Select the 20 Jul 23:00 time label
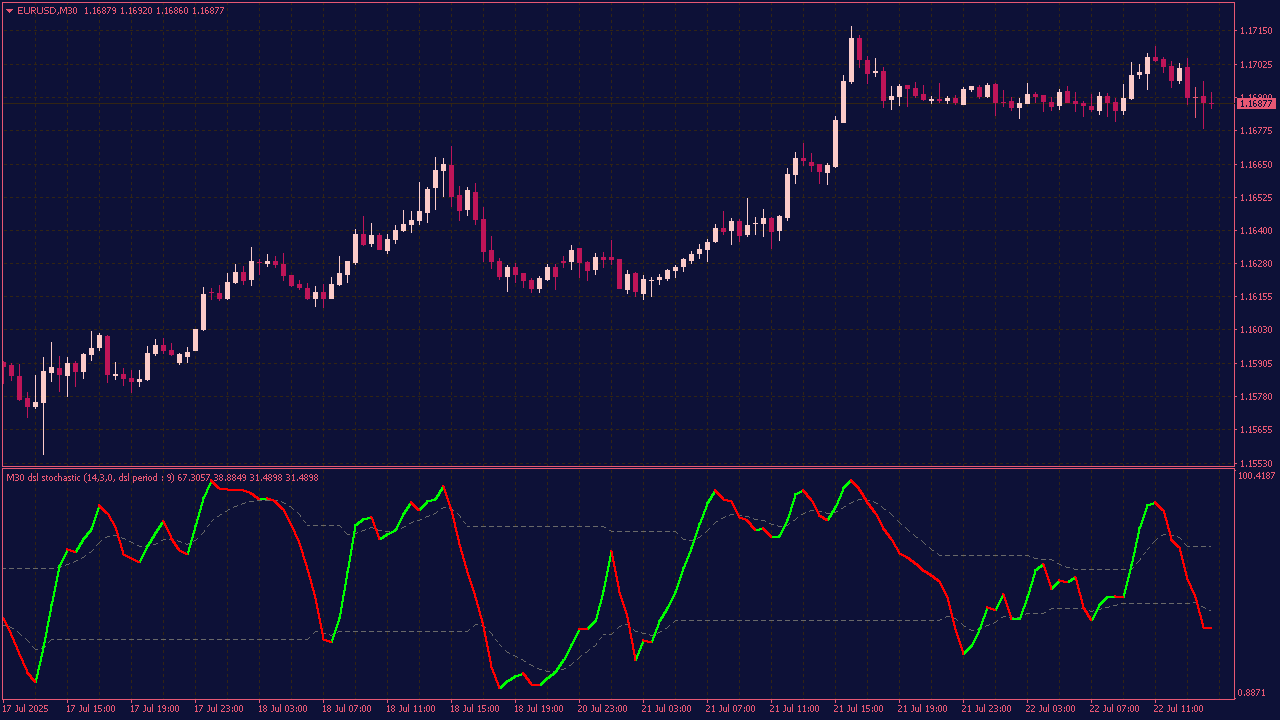Image resolution: width=1280 pixels, height=720 pixels. tap(603, 709)
